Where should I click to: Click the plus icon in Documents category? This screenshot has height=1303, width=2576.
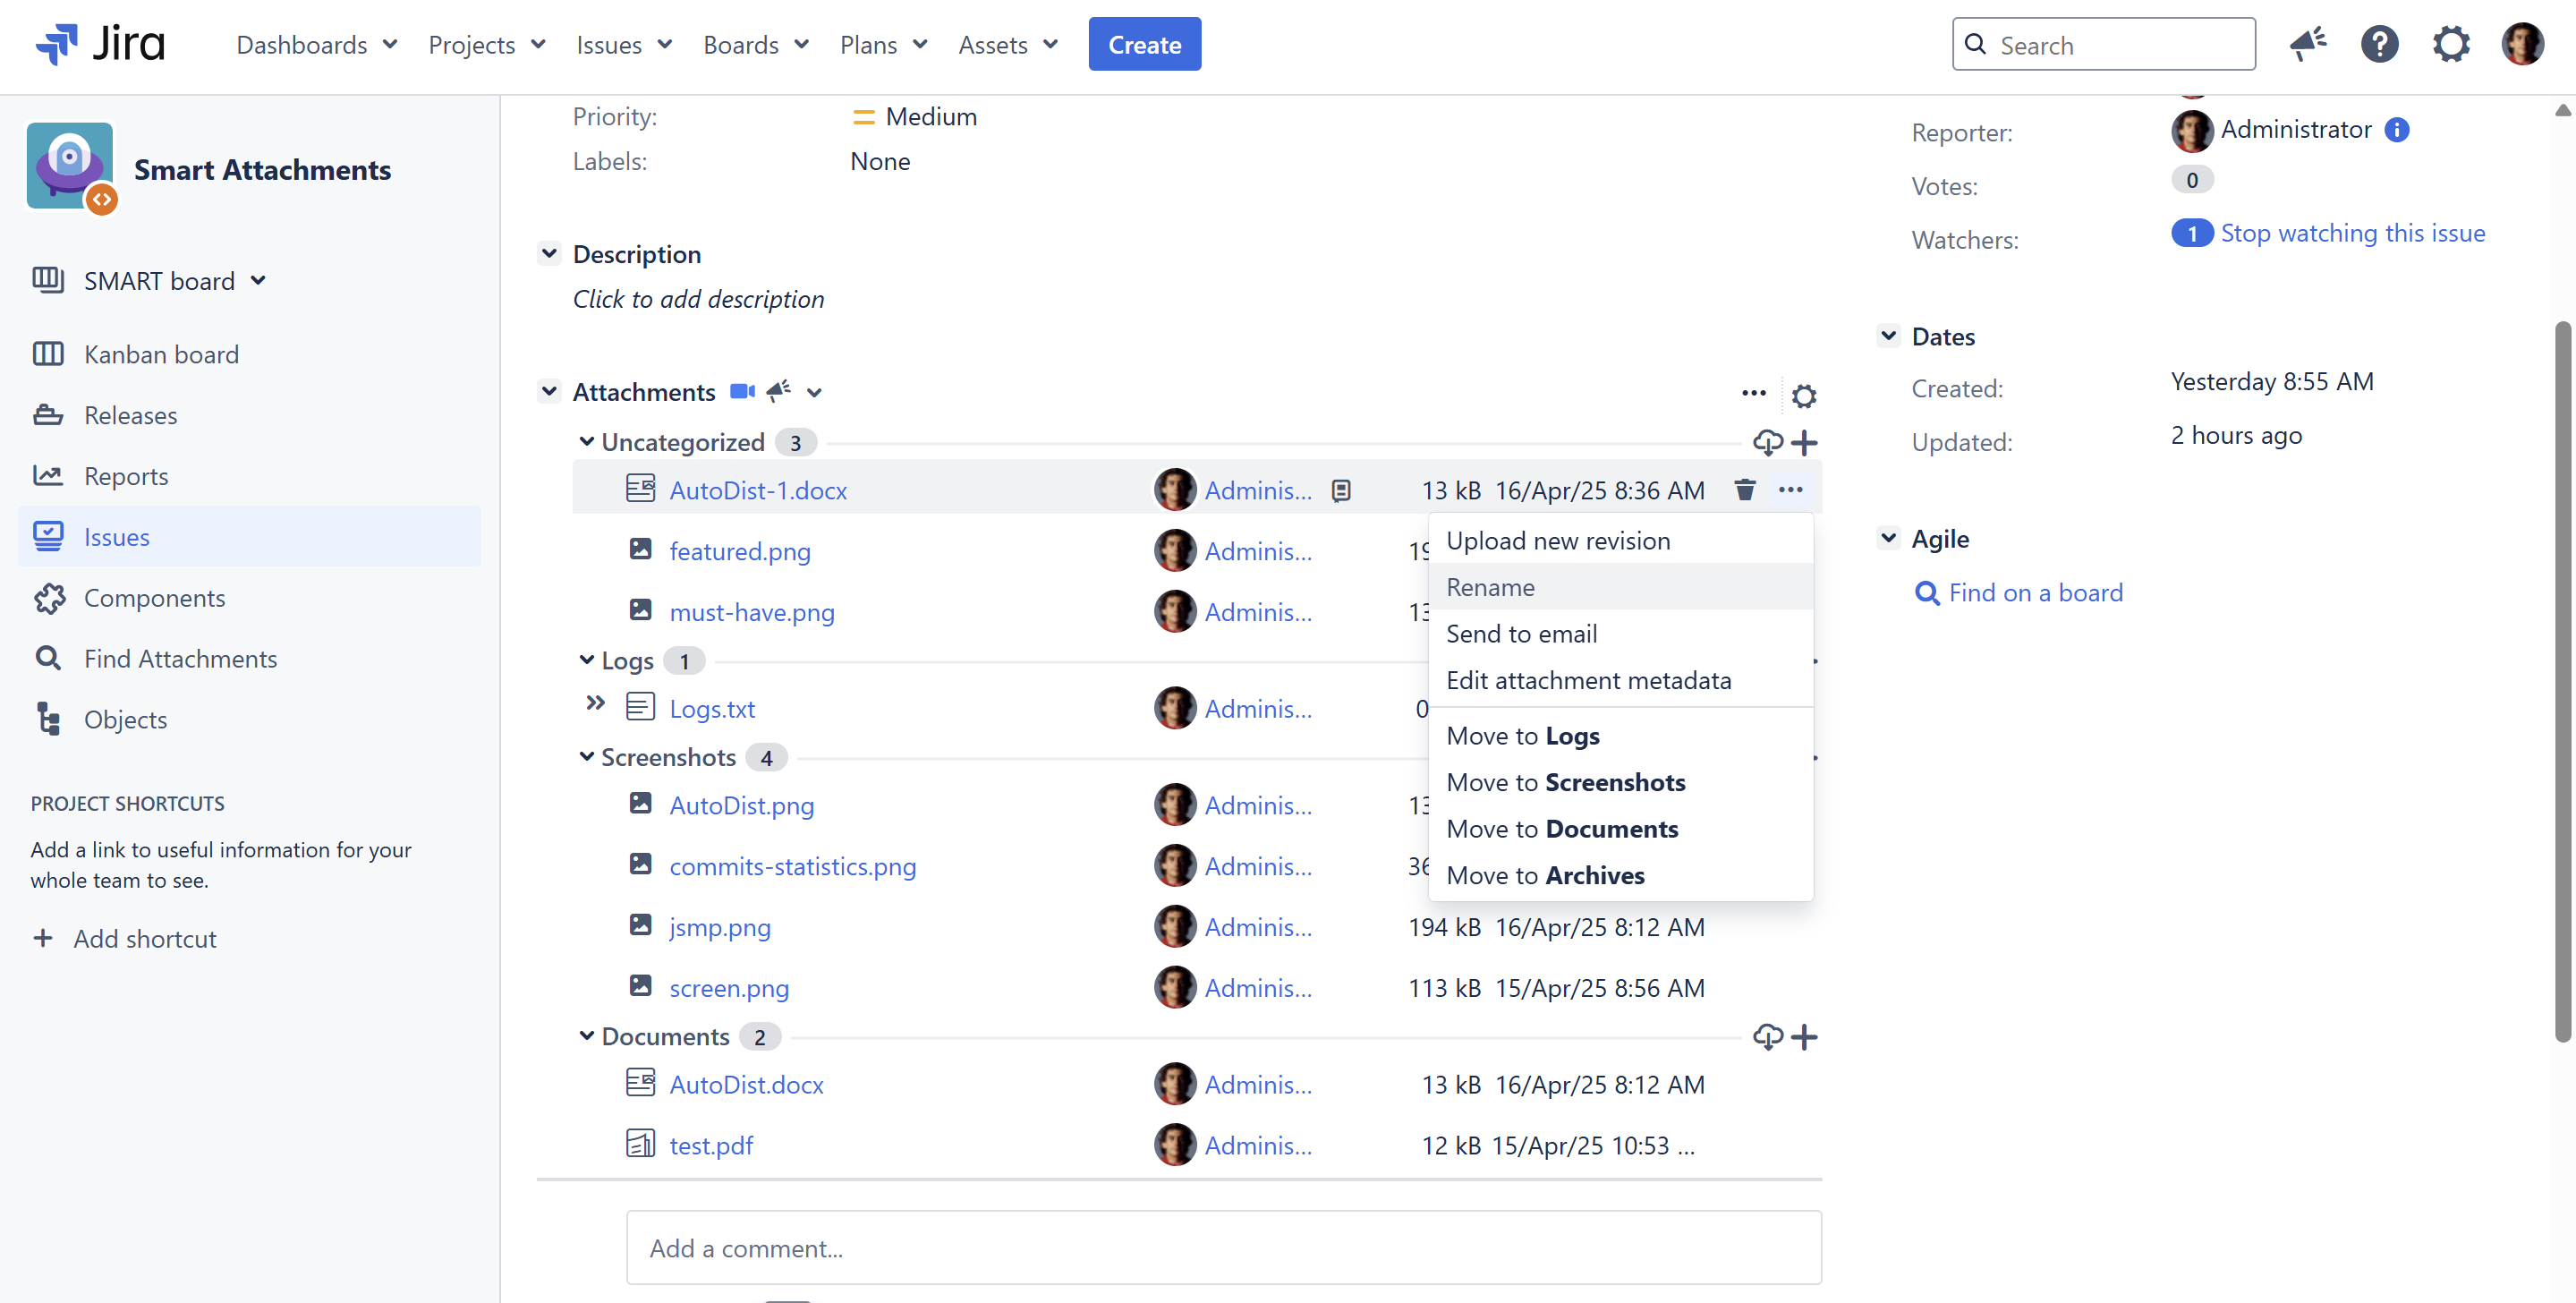point(1804,1037)
